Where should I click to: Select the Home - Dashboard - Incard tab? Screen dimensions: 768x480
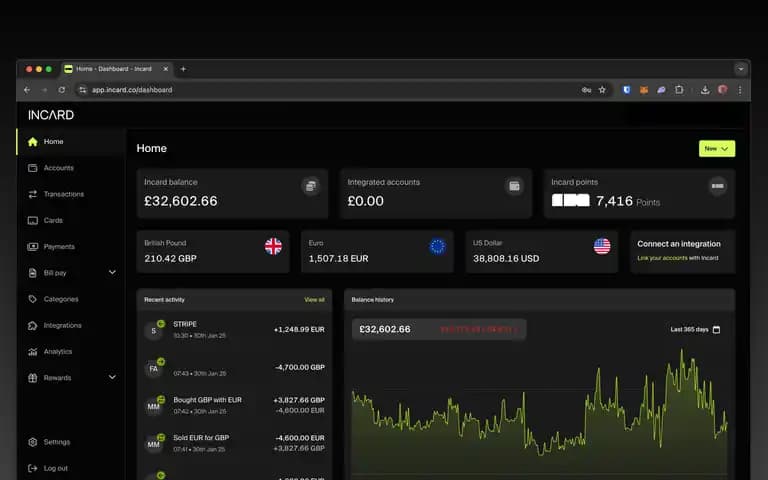click(116, 69)
